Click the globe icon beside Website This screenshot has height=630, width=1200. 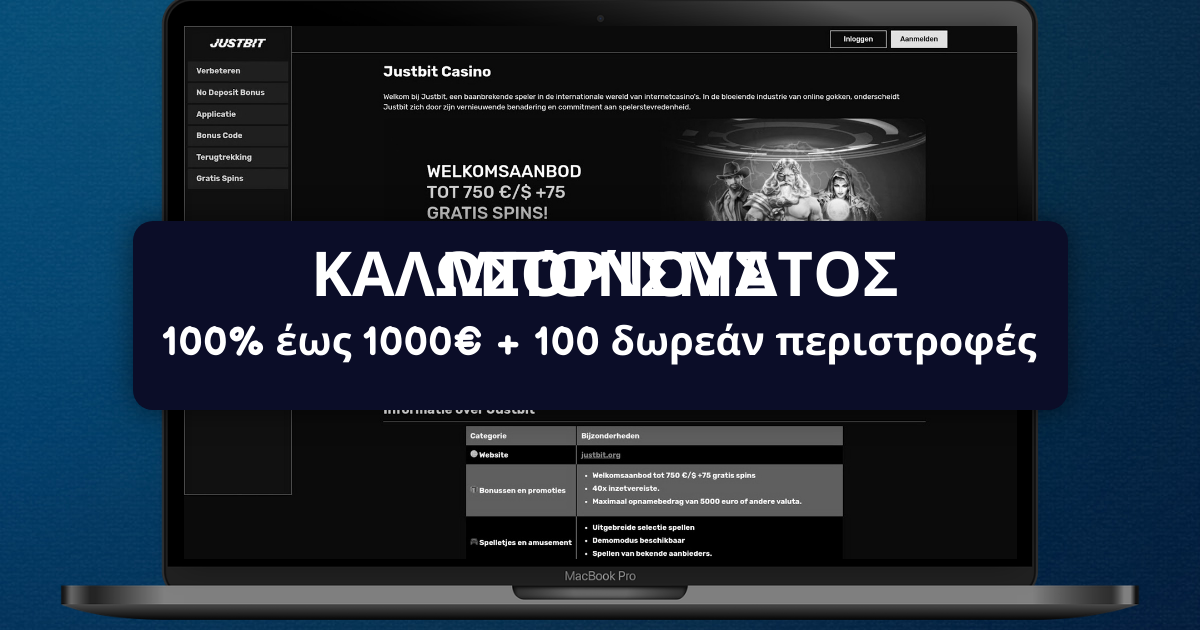[x=474, y=454]
